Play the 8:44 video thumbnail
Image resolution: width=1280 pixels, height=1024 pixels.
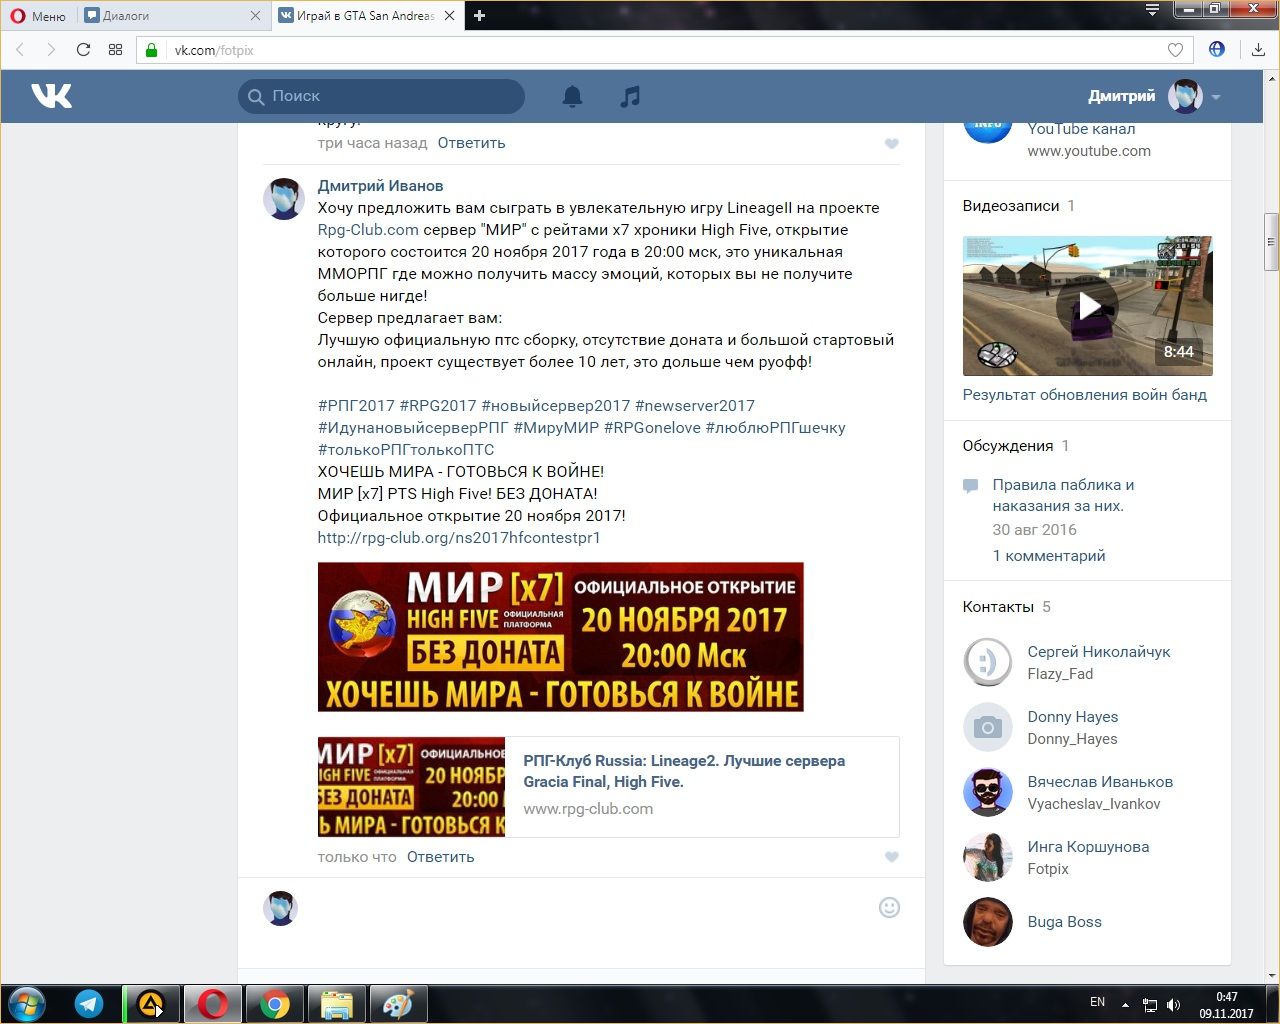1087,306
